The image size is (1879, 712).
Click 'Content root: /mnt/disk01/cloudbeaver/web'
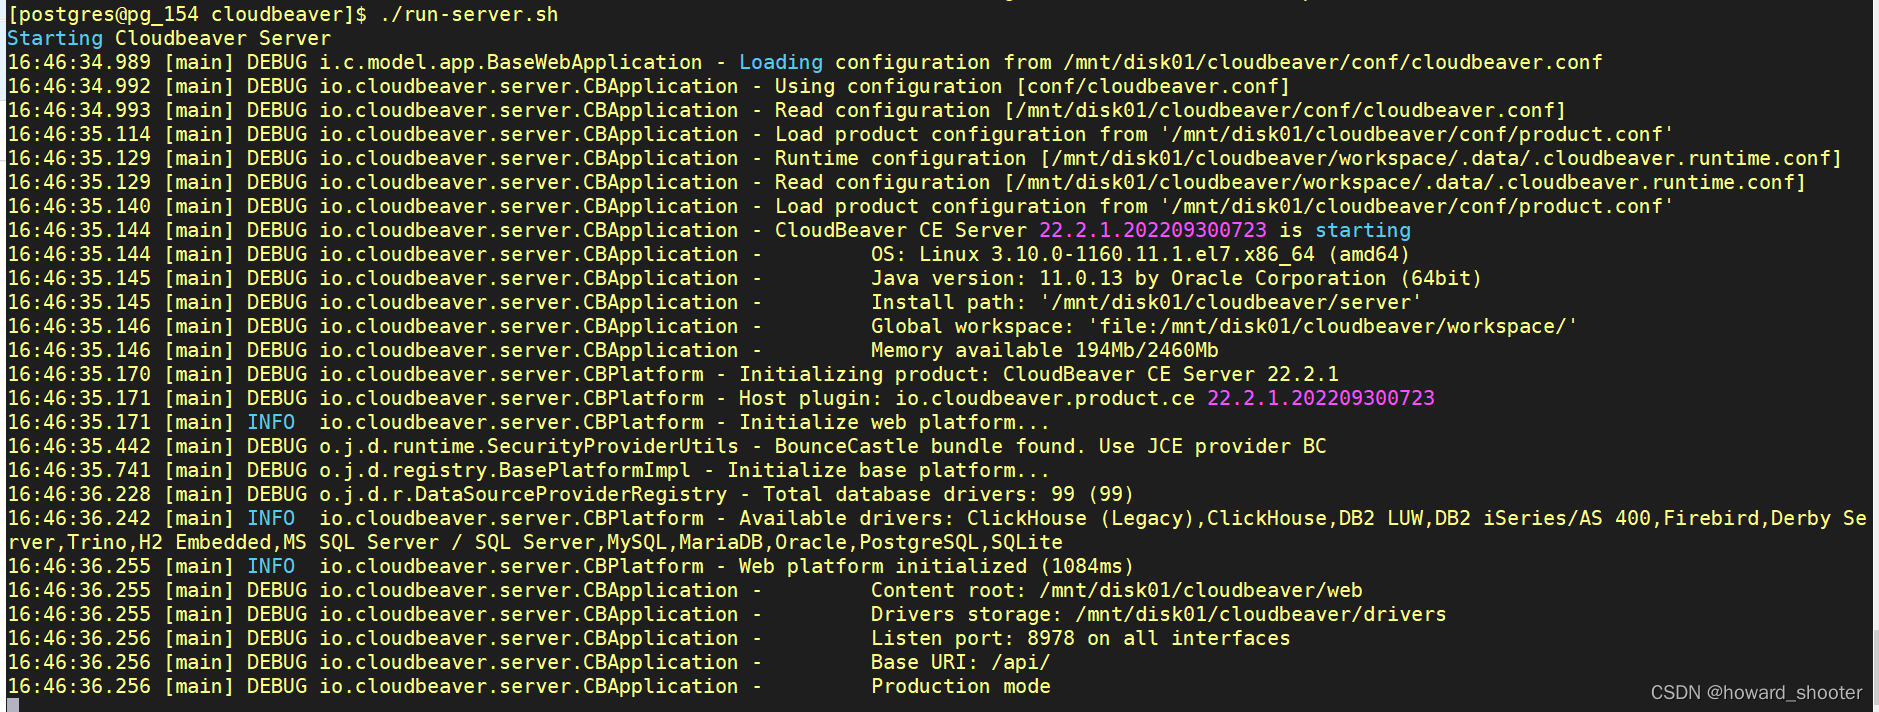1117,591
